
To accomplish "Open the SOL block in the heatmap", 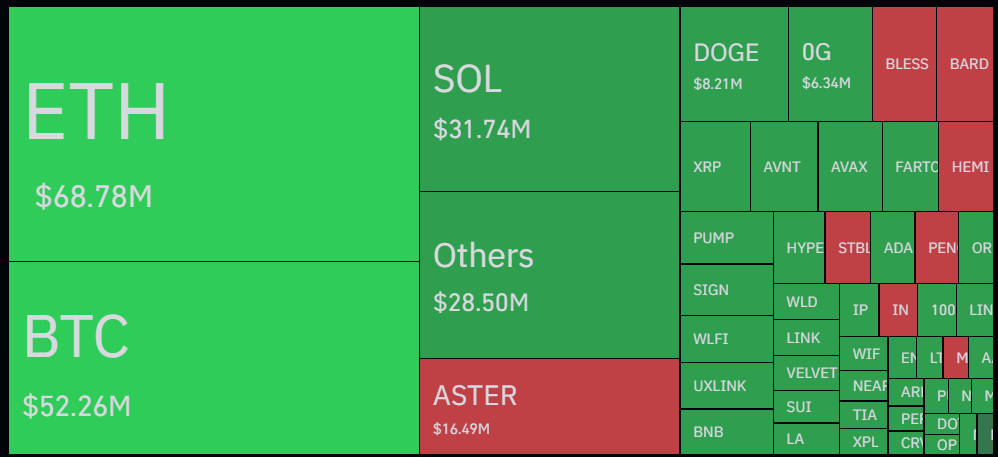I will click(549, 99).
